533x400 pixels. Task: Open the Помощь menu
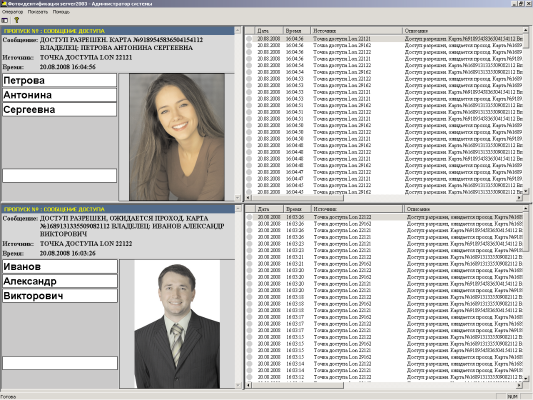[x=61, y=12]
